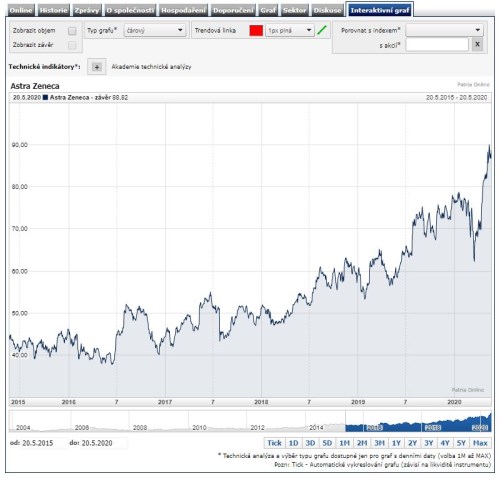Image resolution: width=500 pixels, height=478 pixels.
Task: Click the Astra Zeneca závěr legend entry
Action: coord(86,98)
